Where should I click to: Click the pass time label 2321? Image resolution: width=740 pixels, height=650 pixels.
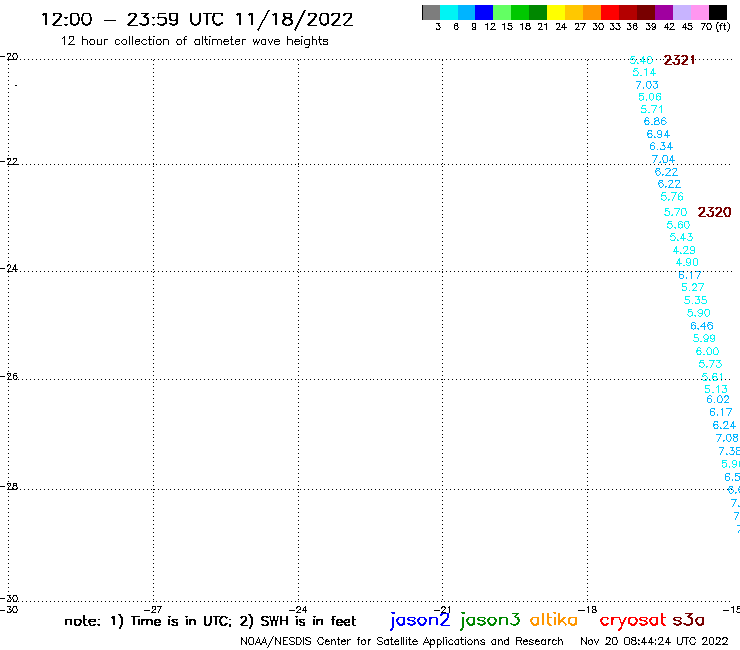(x=679, y=60)
